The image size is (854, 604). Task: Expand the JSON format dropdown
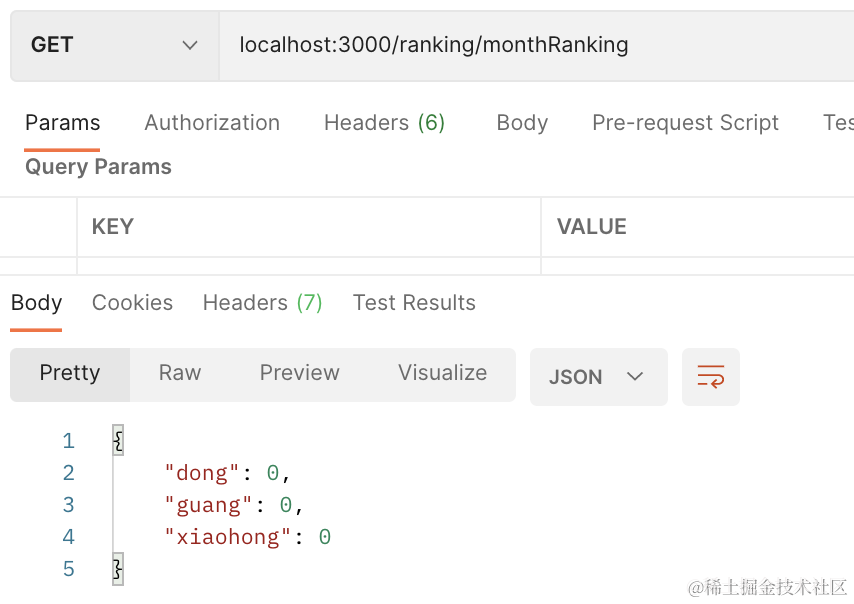point(598,377)
